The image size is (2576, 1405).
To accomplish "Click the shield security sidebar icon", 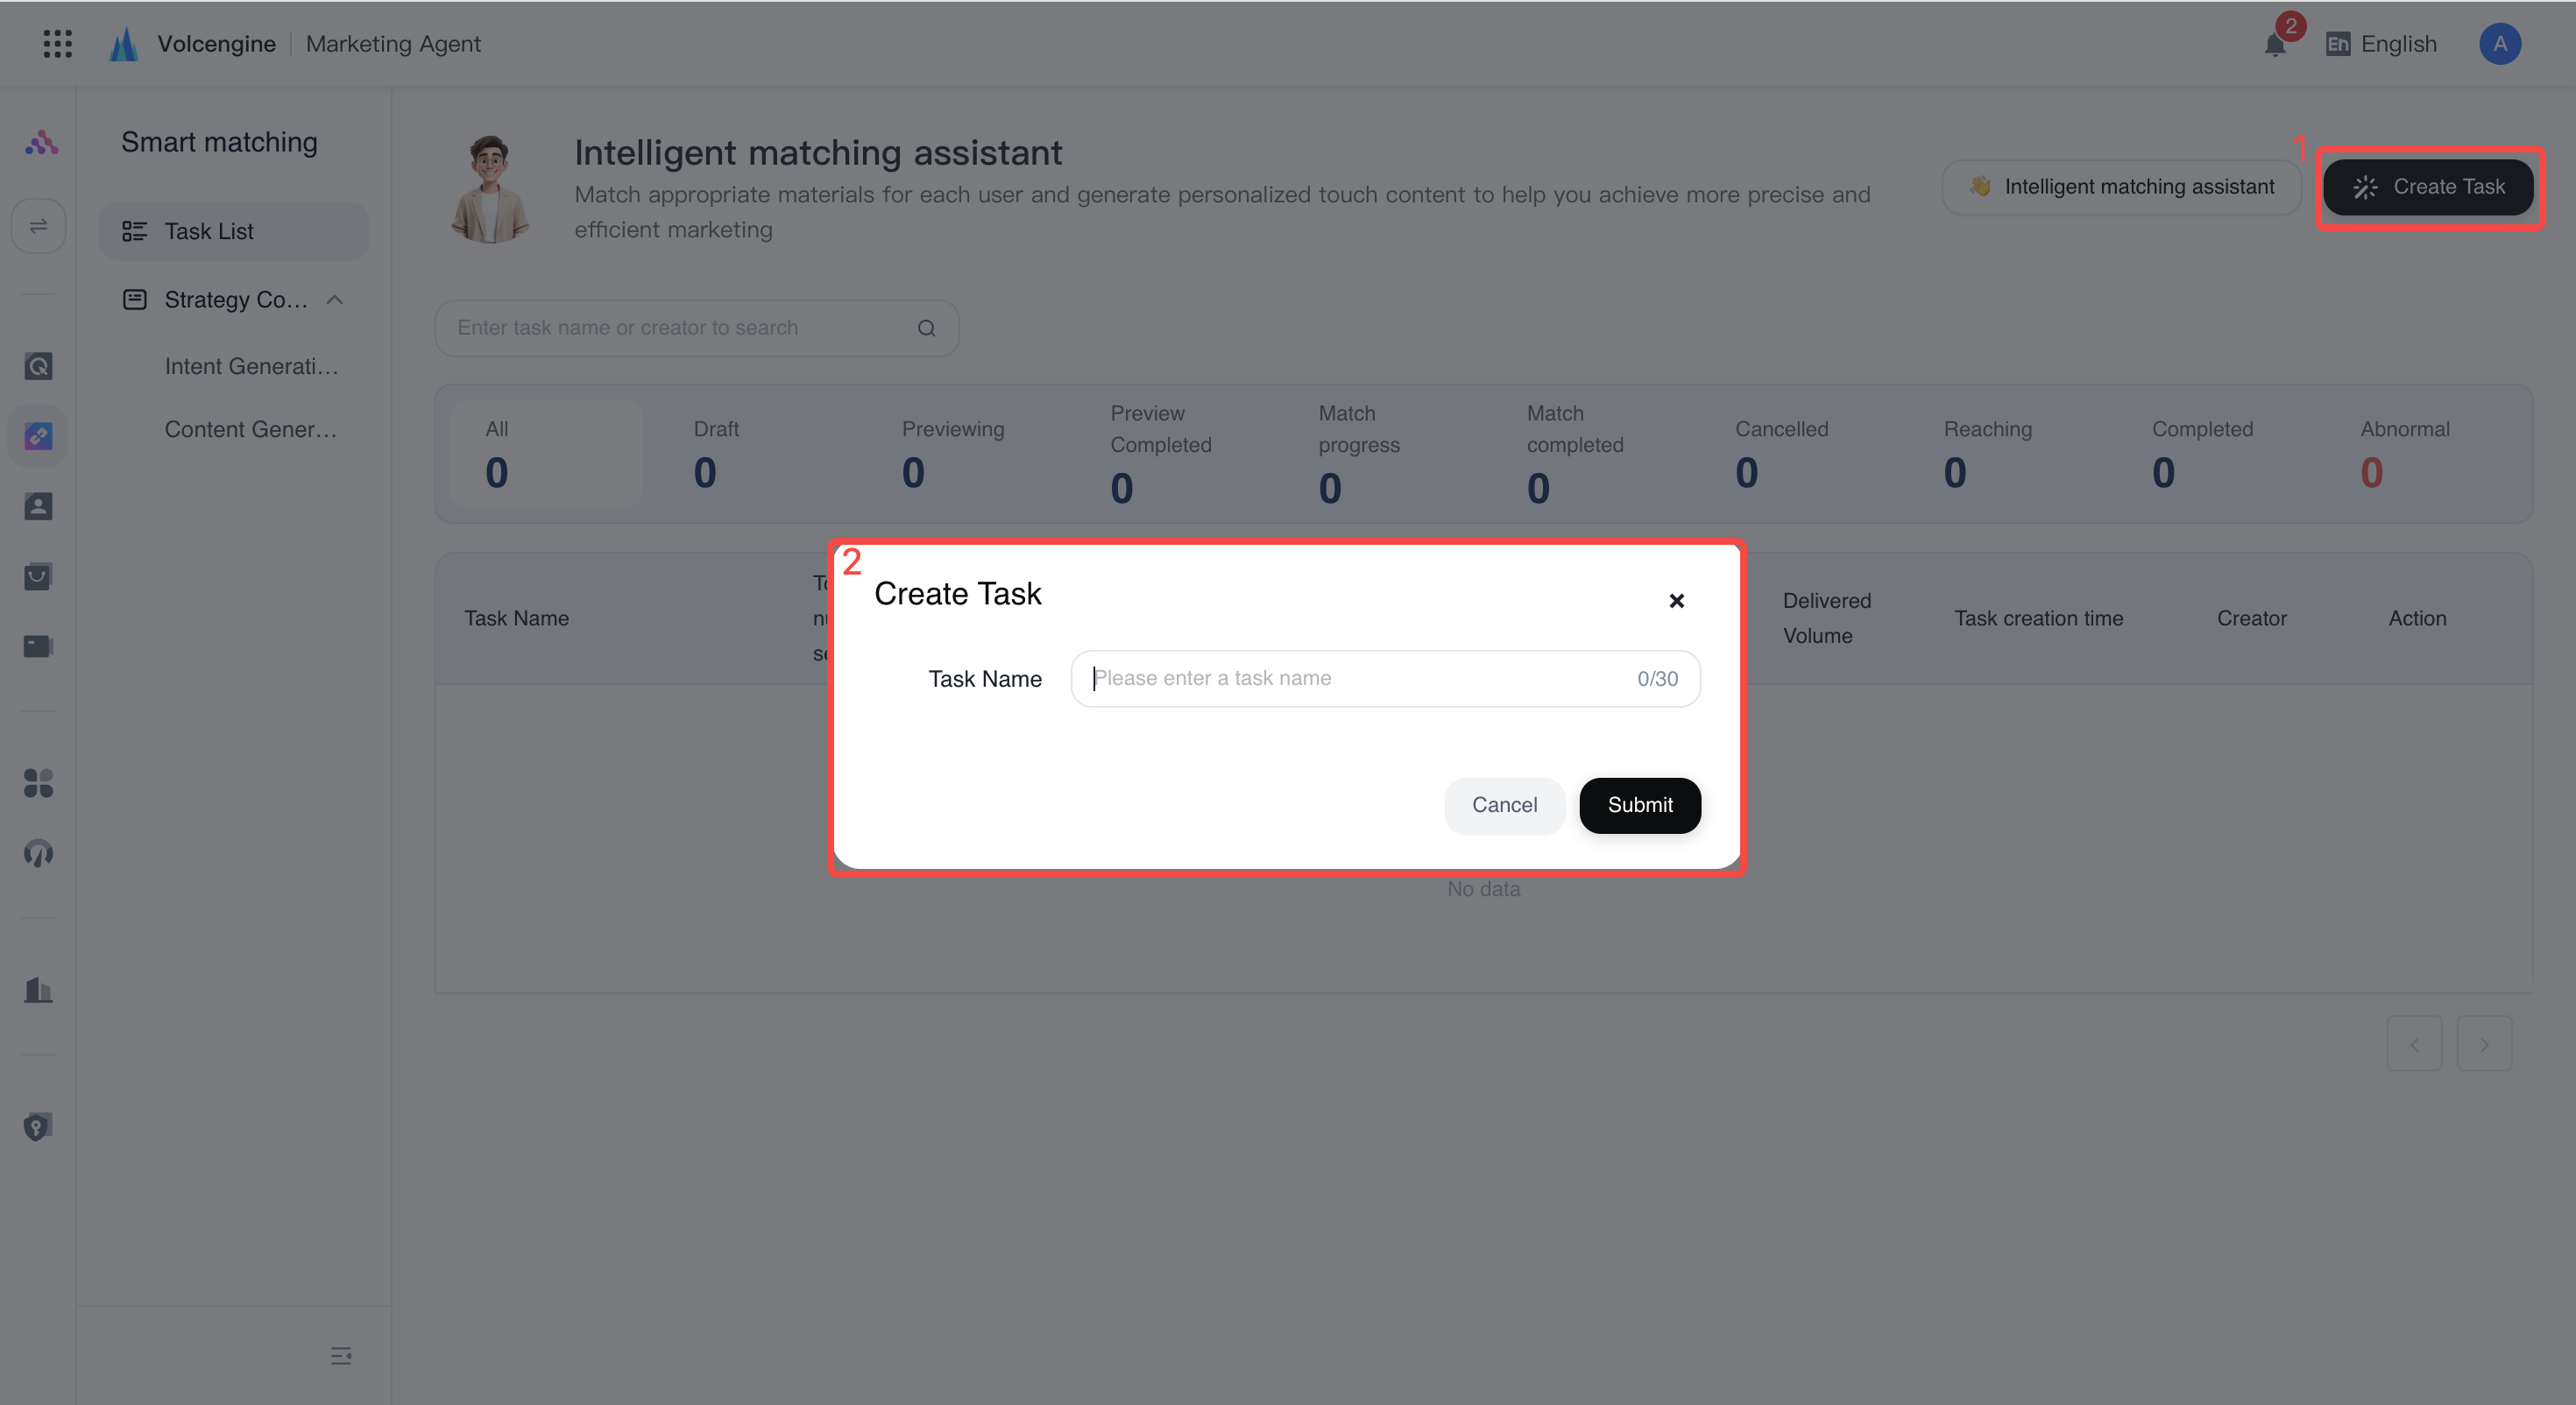I will [38, 1127].
